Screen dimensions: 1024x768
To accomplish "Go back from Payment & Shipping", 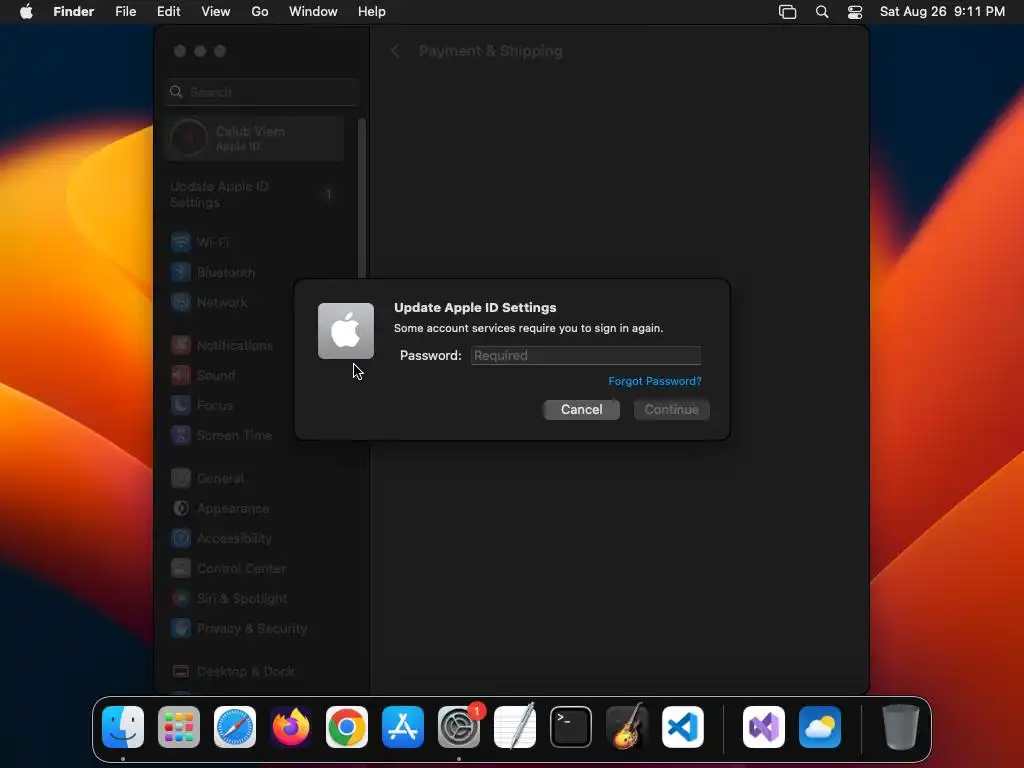I will click(394, 52).
